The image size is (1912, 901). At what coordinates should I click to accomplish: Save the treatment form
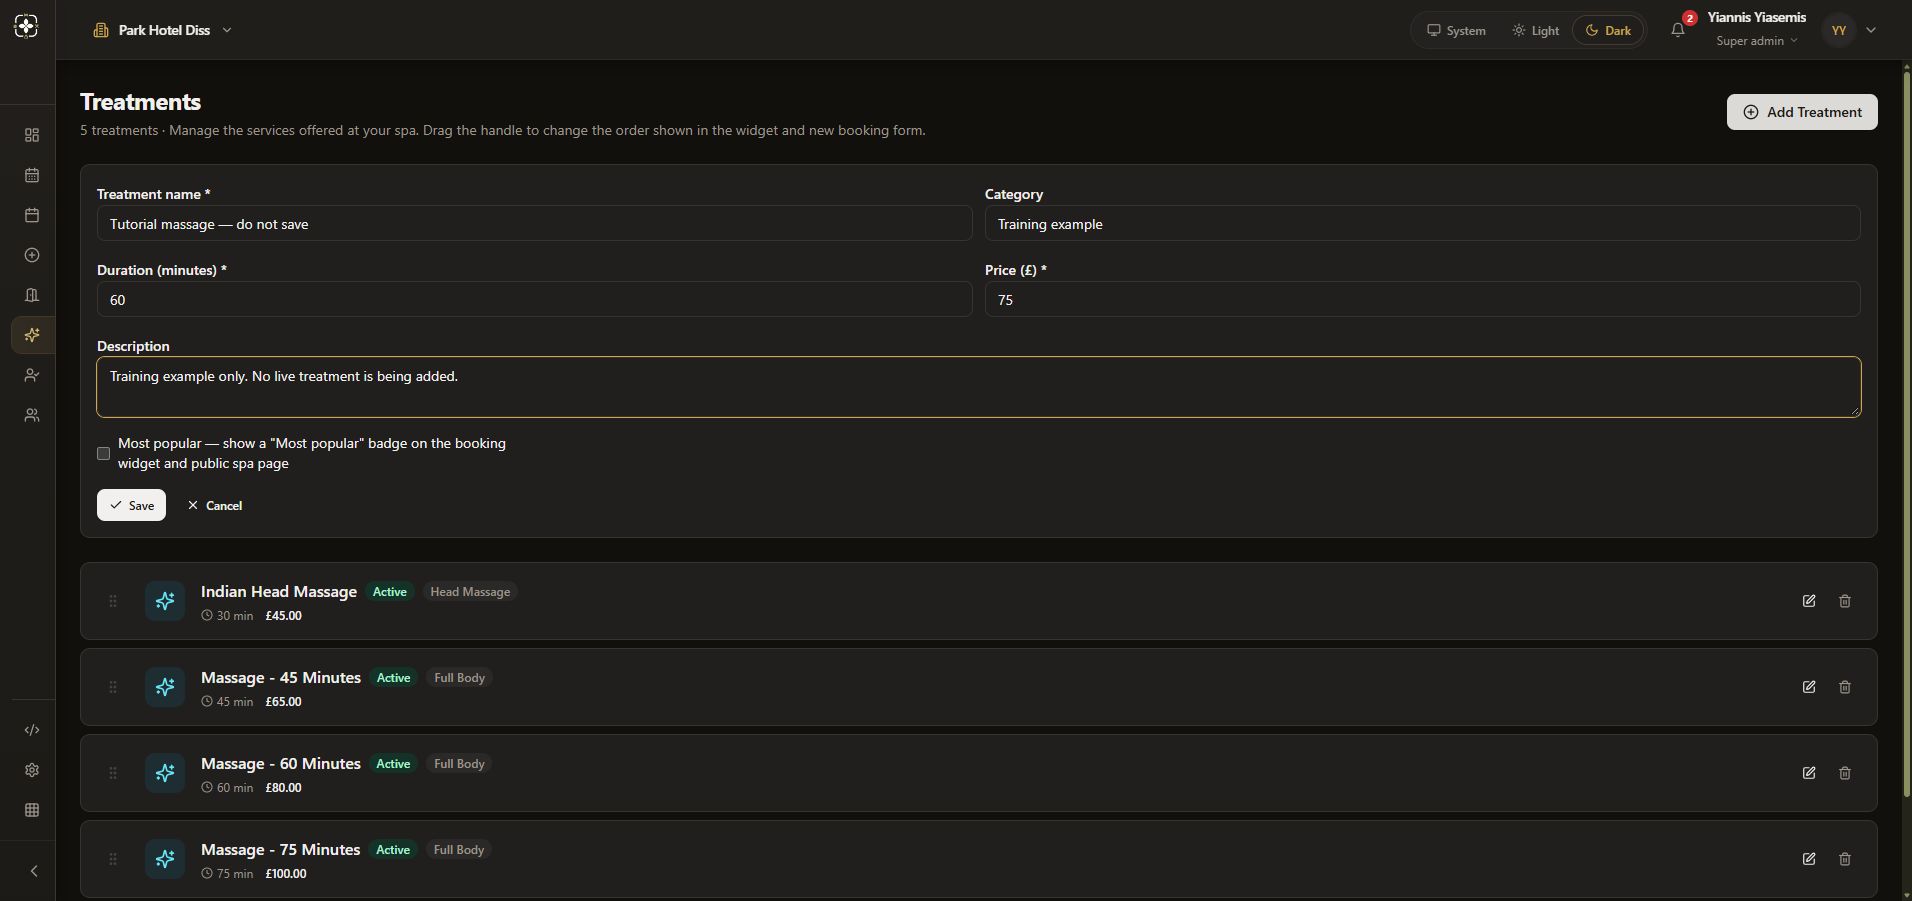(x=131, y=505)
